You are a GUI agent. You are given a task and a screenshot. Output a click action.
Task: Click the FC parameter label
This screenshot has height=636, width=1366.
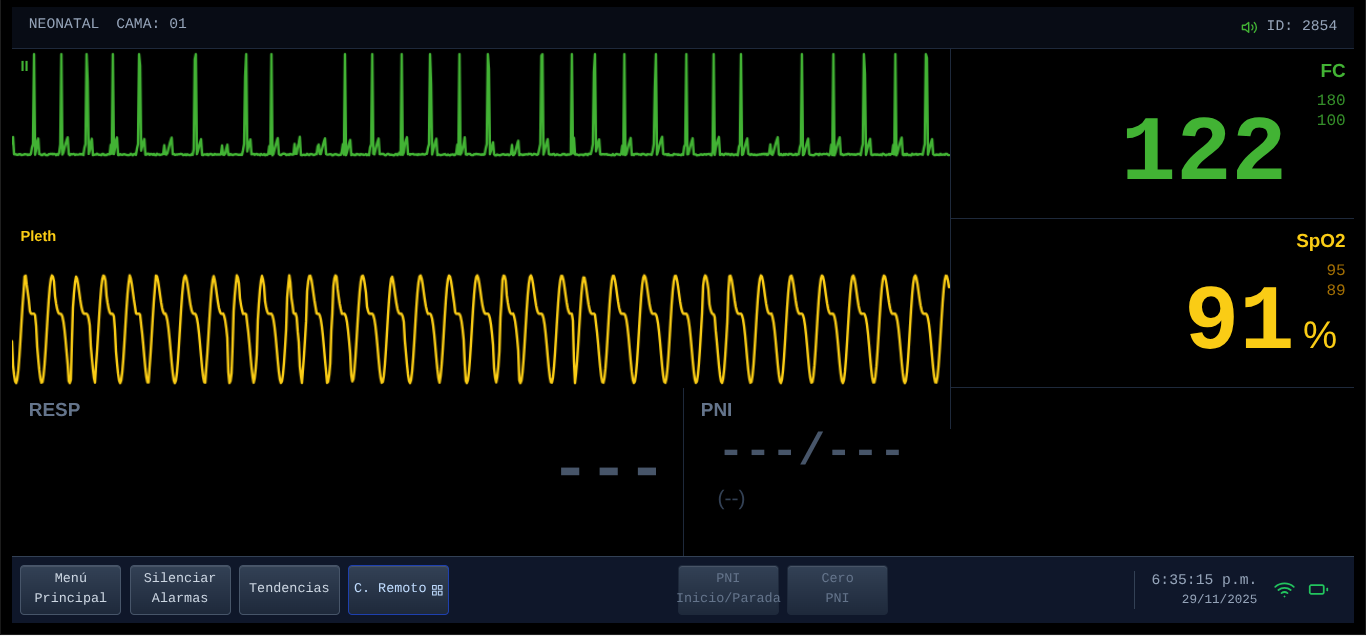(x=1332, y=71)
